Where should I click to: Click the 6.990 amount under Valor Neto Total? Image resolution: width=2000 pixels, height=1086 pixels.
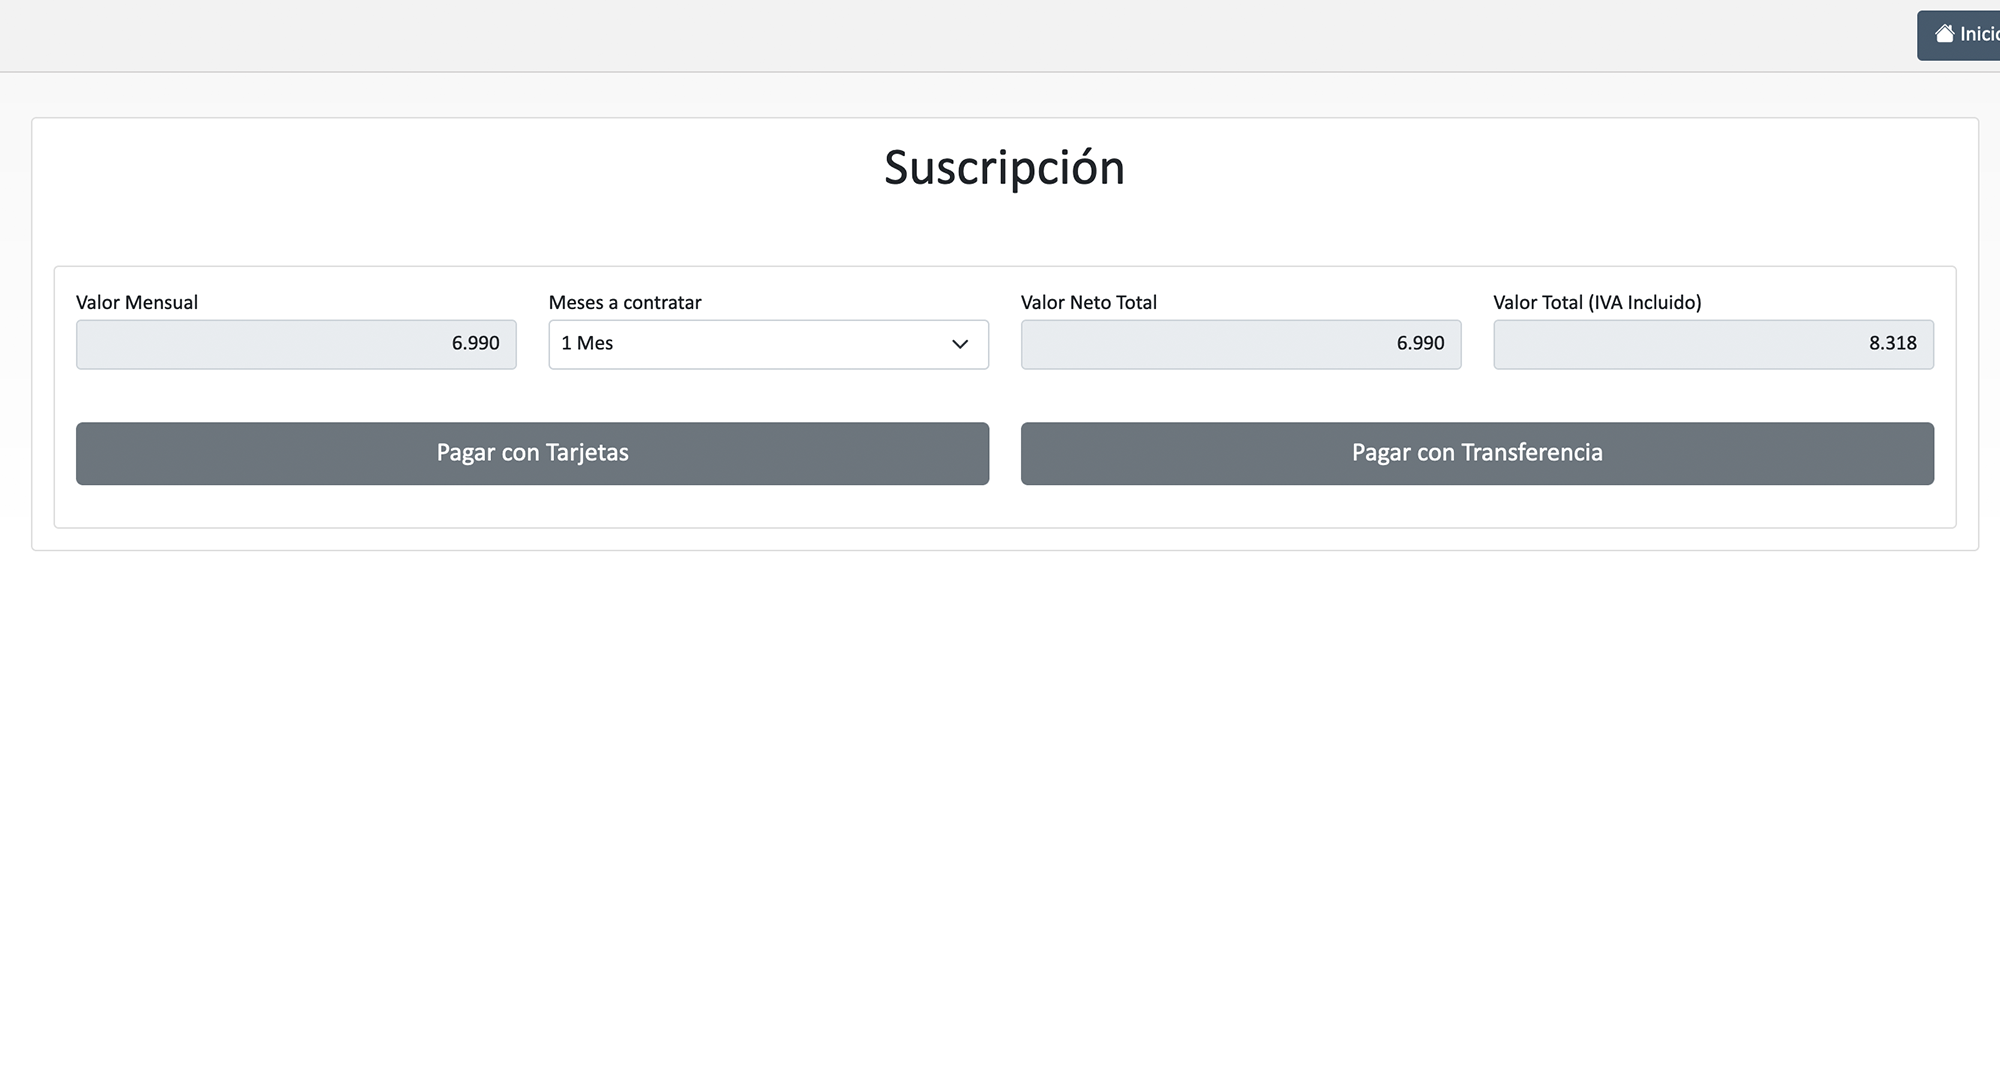[x=1420, y=343]
